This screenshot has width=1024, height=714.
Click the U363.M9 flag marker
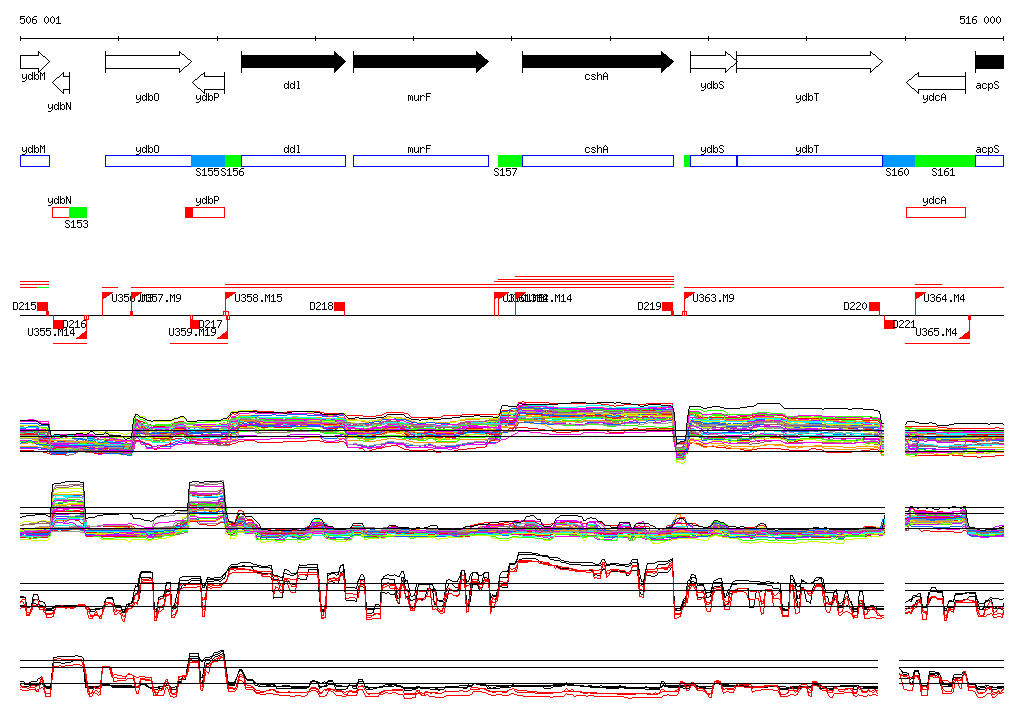[x=688, y=298]
